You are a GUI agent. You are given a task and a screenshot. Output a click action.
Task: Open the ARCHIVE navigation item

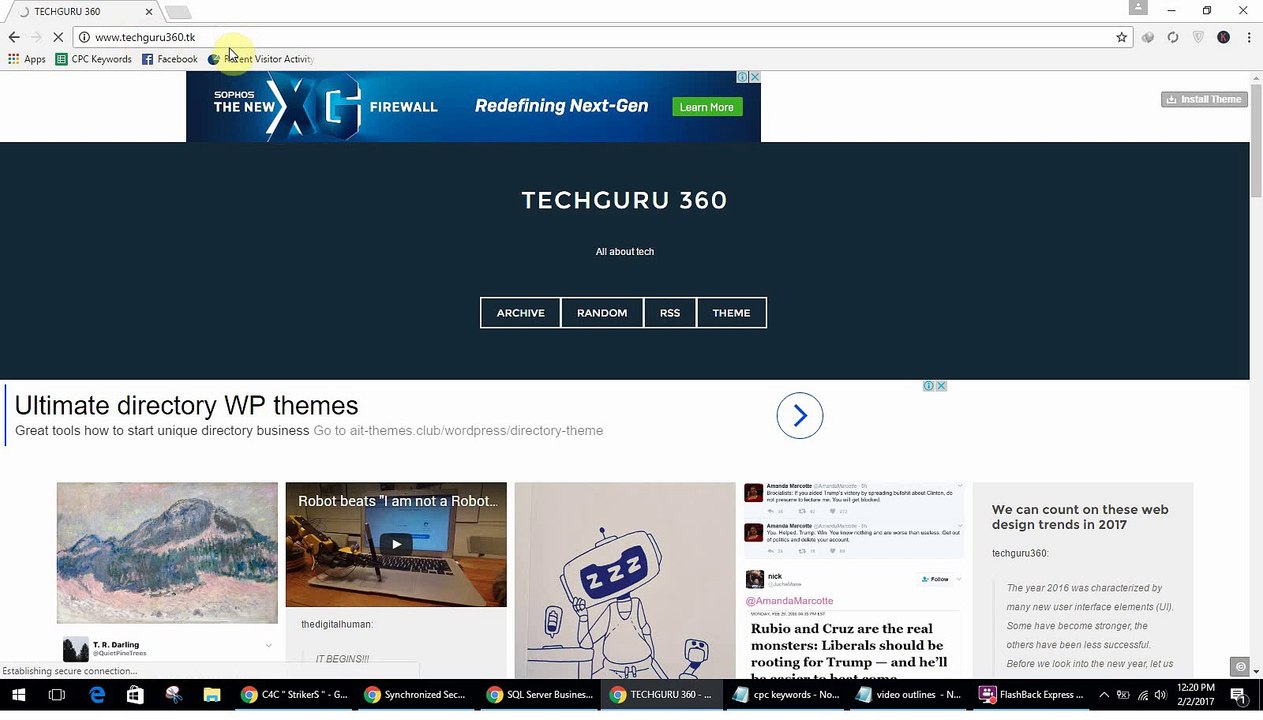520,313
